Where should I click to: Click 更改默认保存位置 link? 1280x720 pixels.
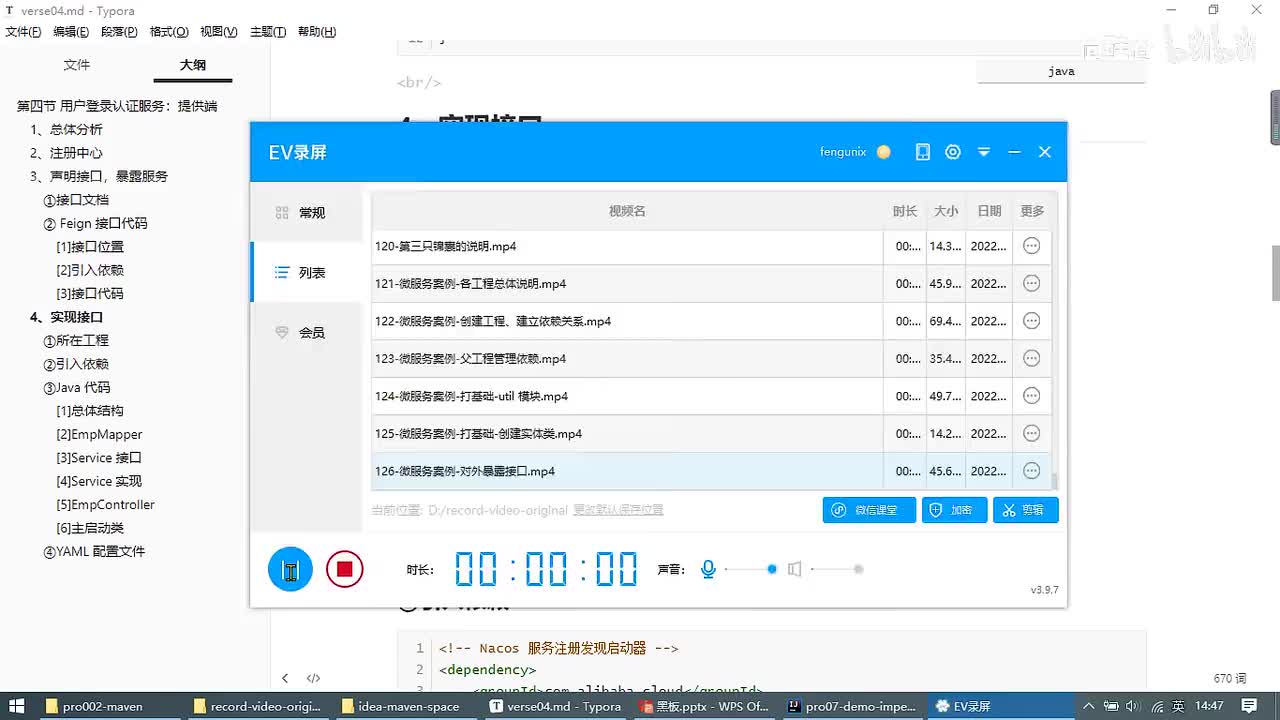tap(618, 510)
